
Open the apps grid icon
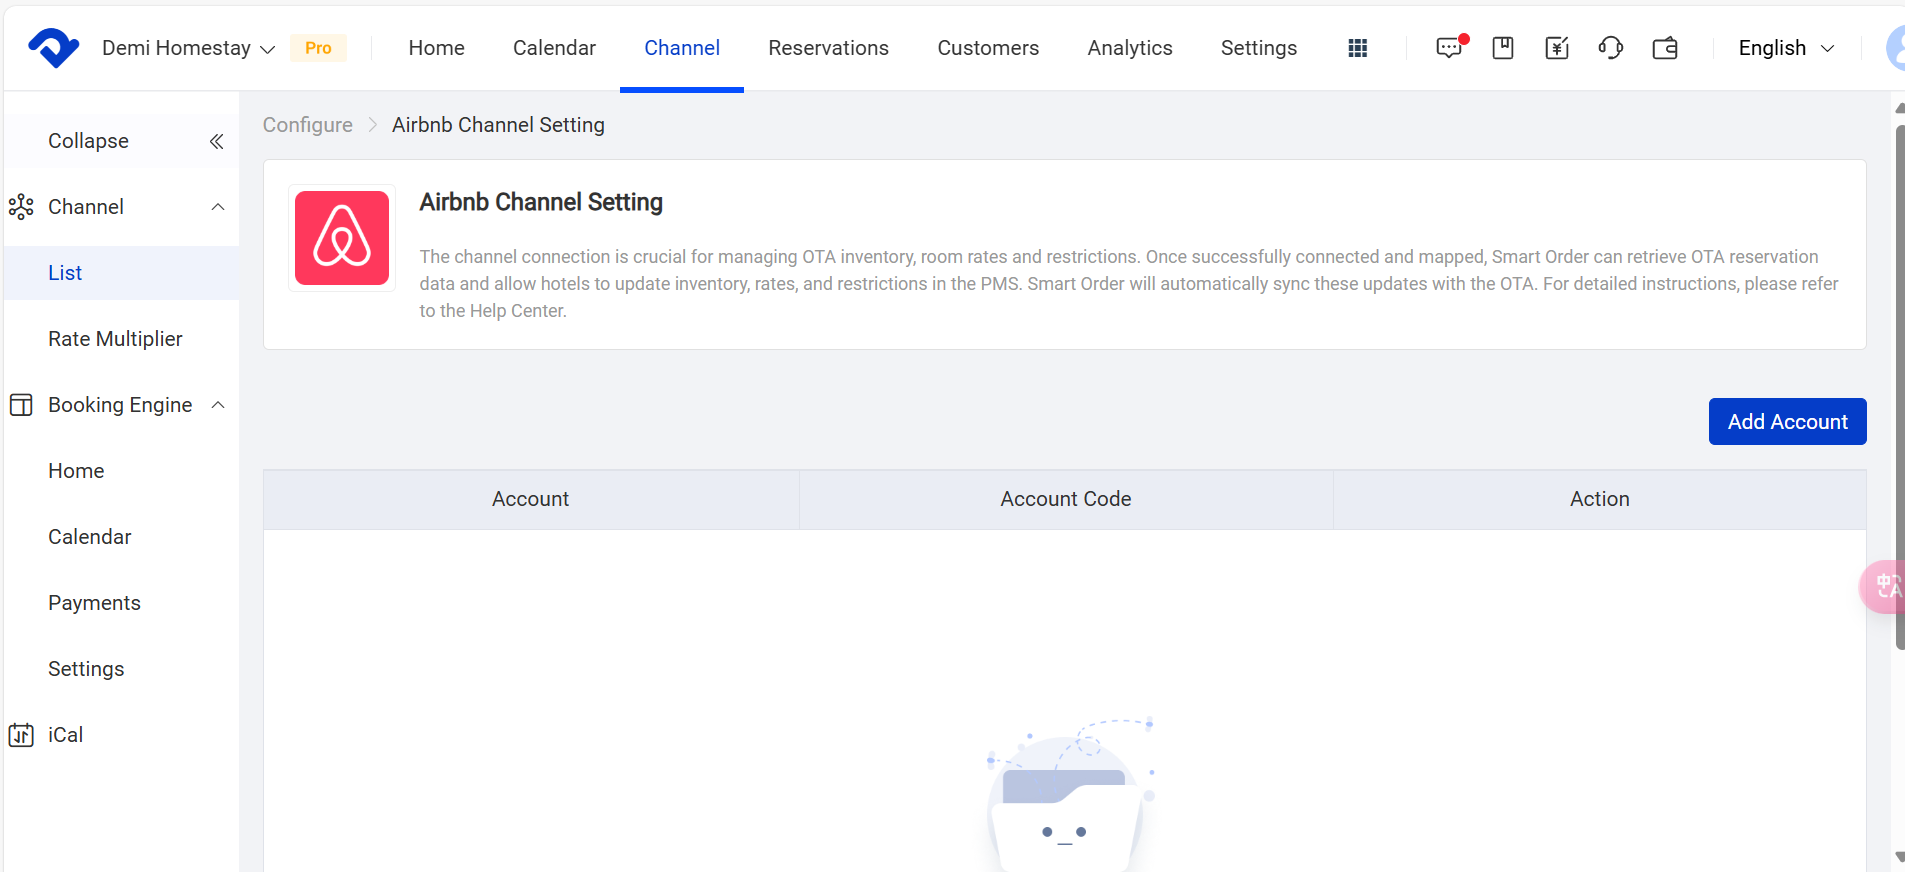coord(1357,48)
